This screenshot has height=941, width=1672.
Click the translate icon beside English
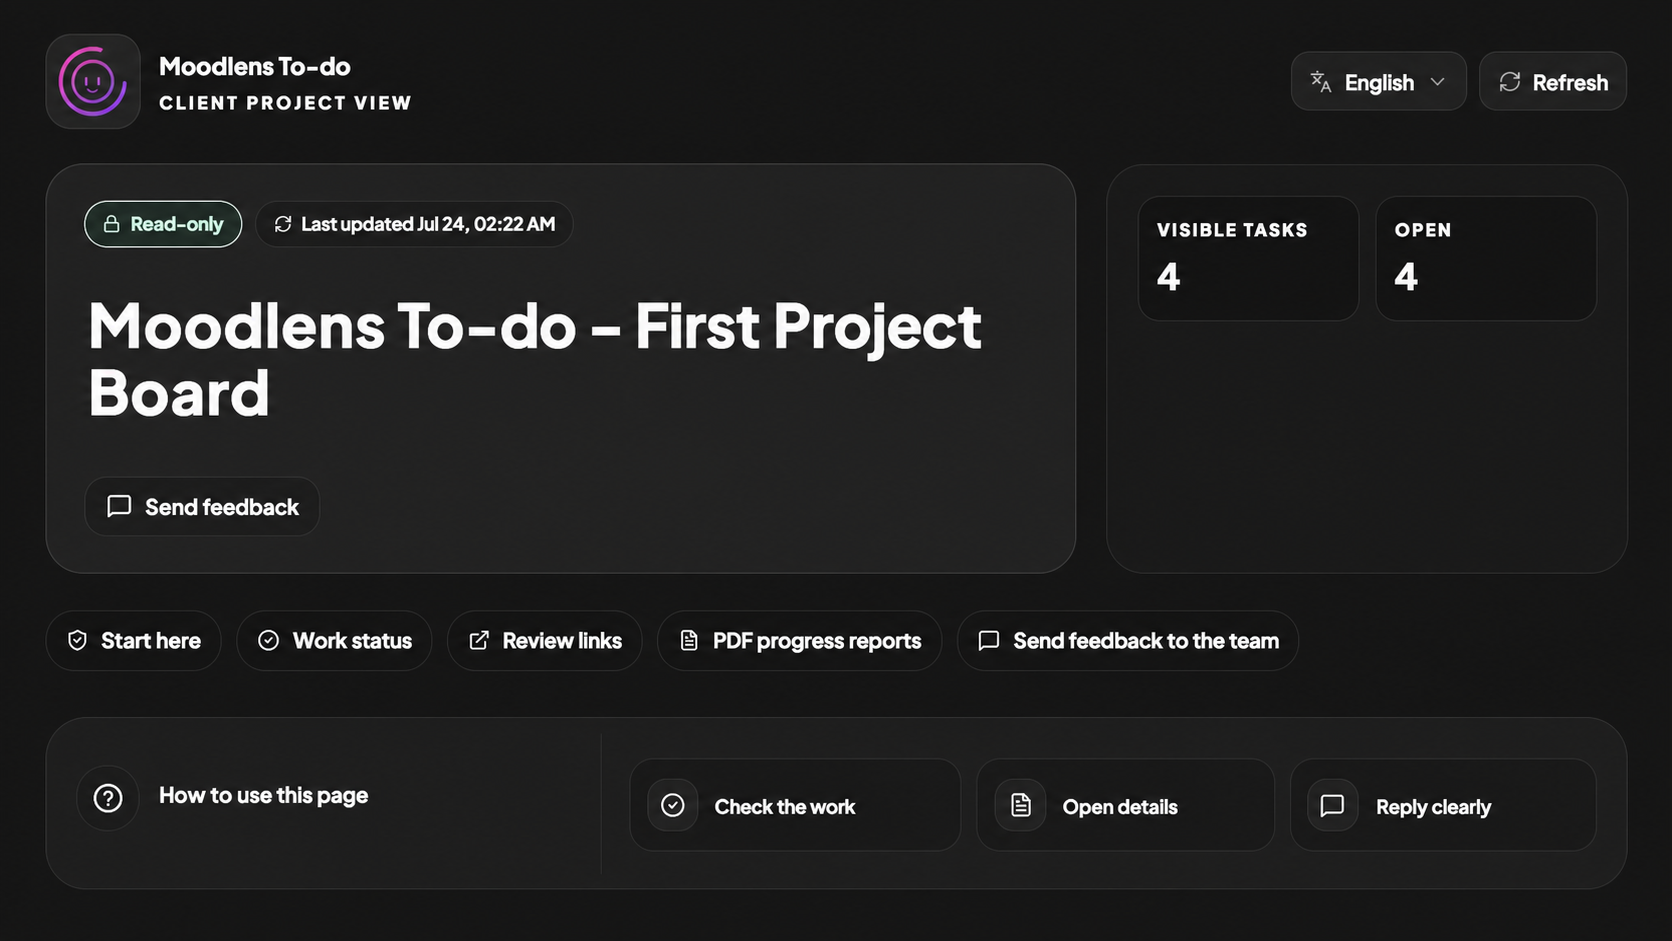[x=1320, y=82]
